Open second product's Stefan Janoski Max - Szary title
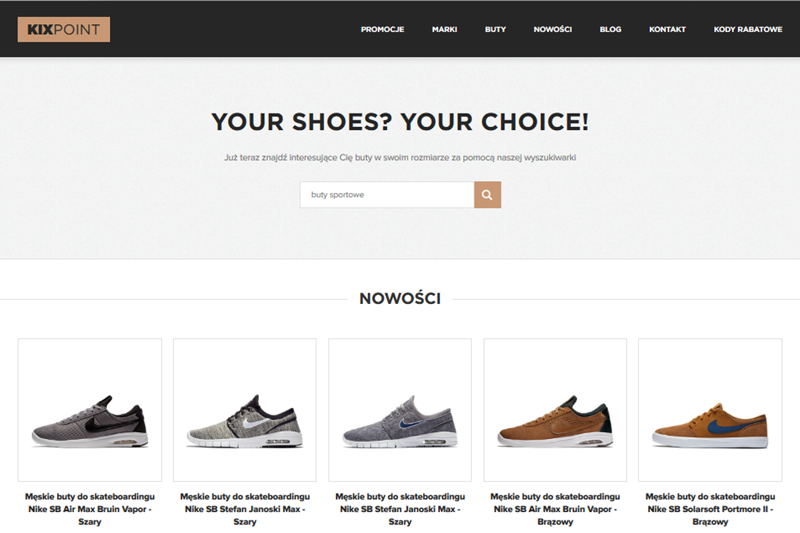Image resolution: width=800 pixels, height=533 pixels. point(245,509)
